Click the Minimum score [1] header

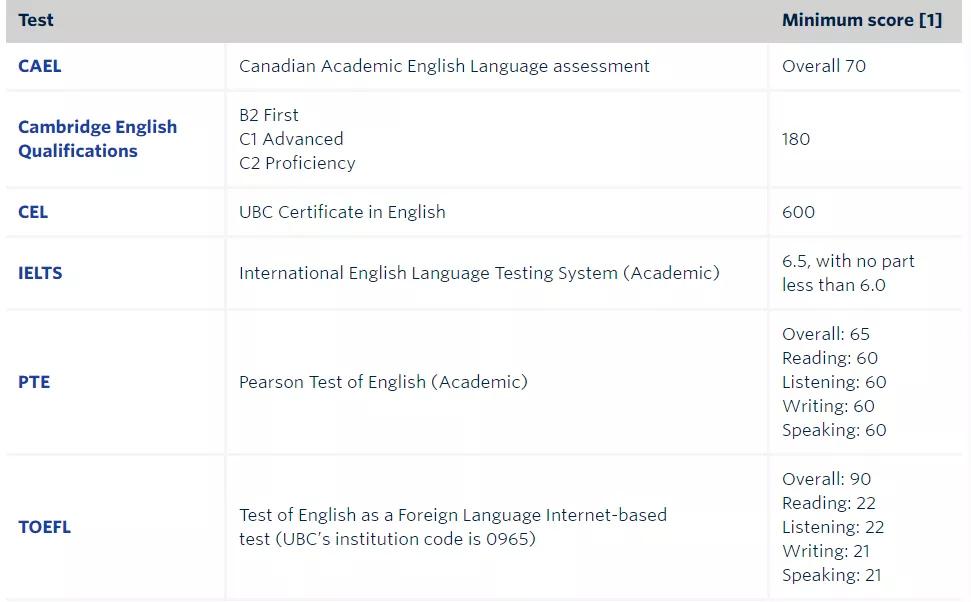coord(861,20)
